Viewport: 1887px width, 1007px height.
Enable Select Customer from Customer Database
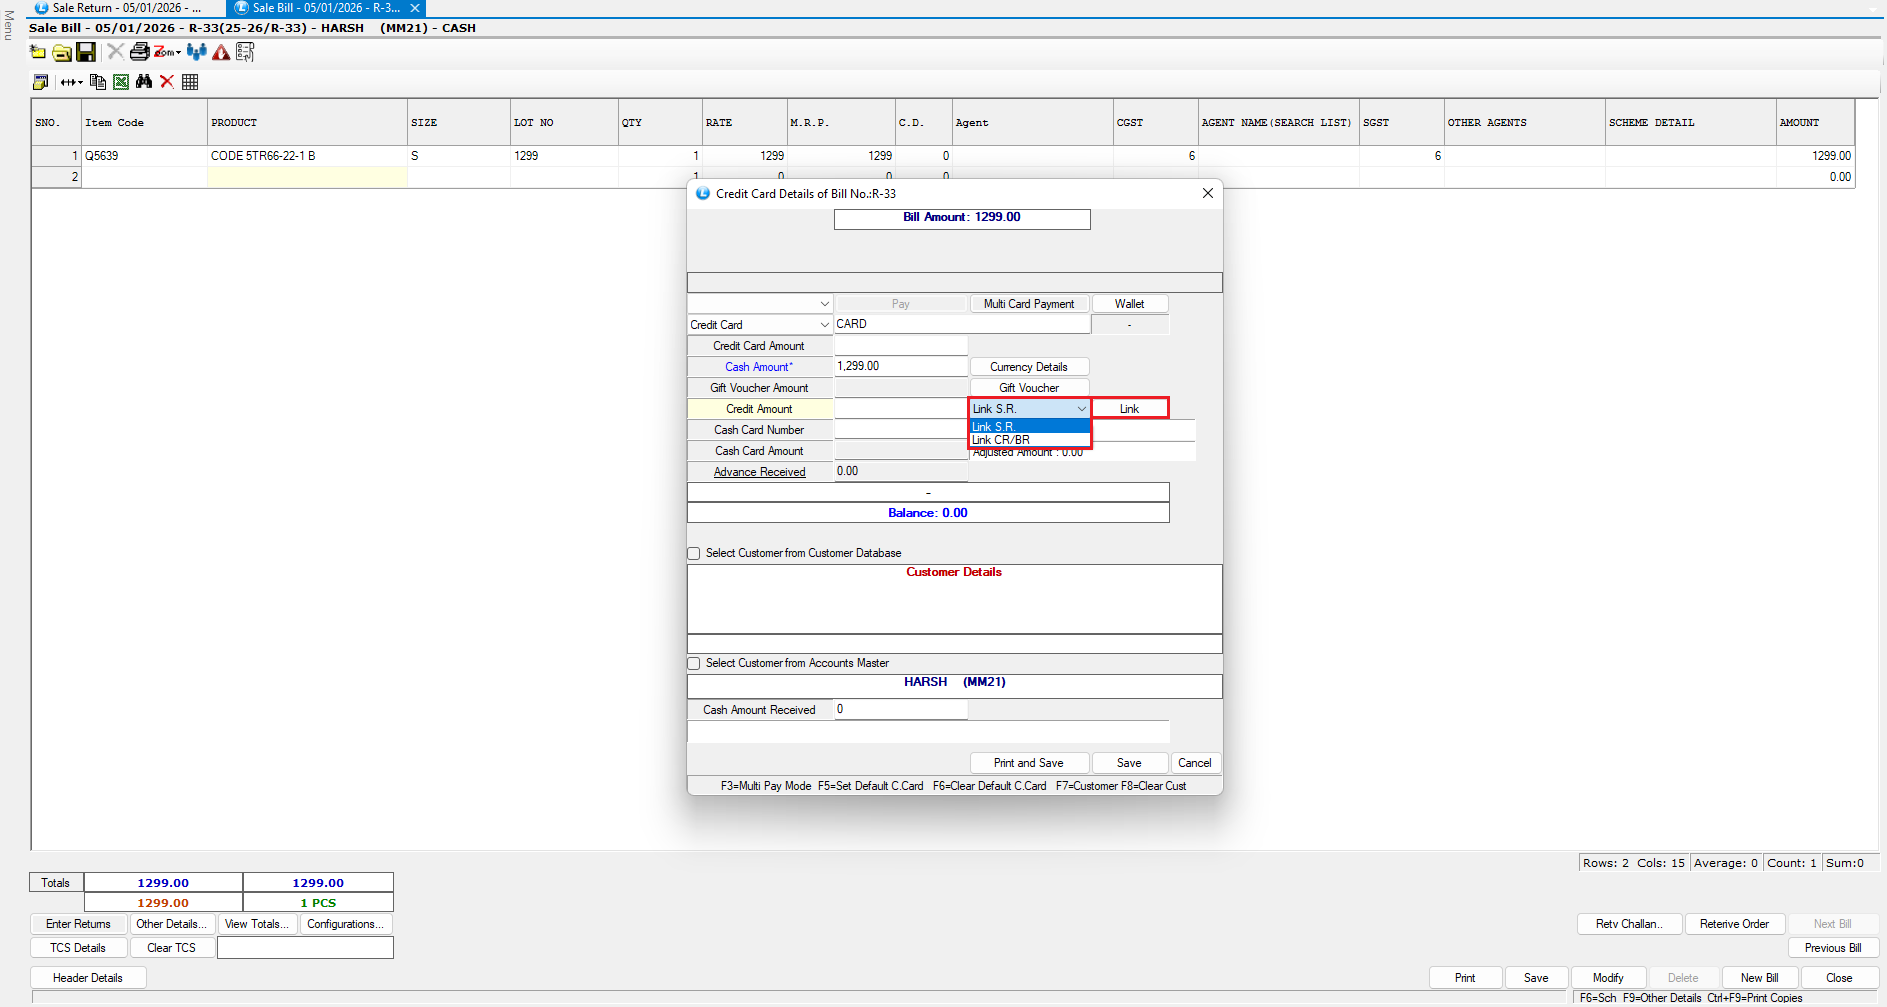click(694, 553)
